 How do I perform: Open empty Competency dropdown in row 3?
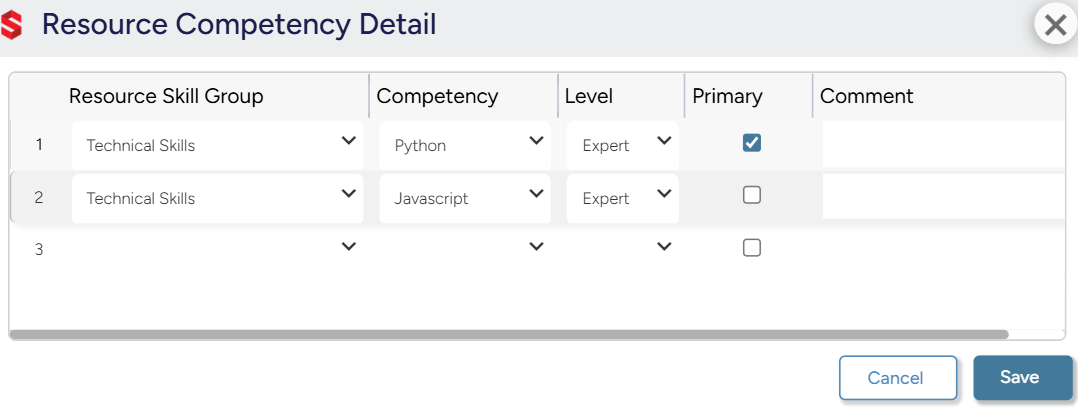465,248
